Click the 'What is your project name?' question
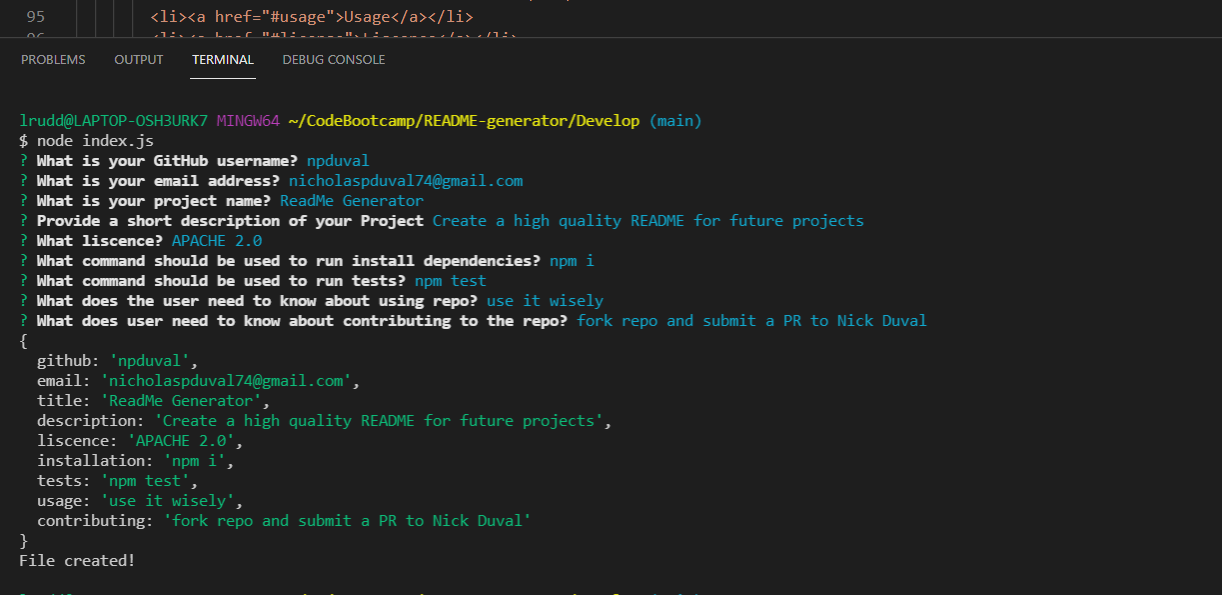 [x=154, y=201]
